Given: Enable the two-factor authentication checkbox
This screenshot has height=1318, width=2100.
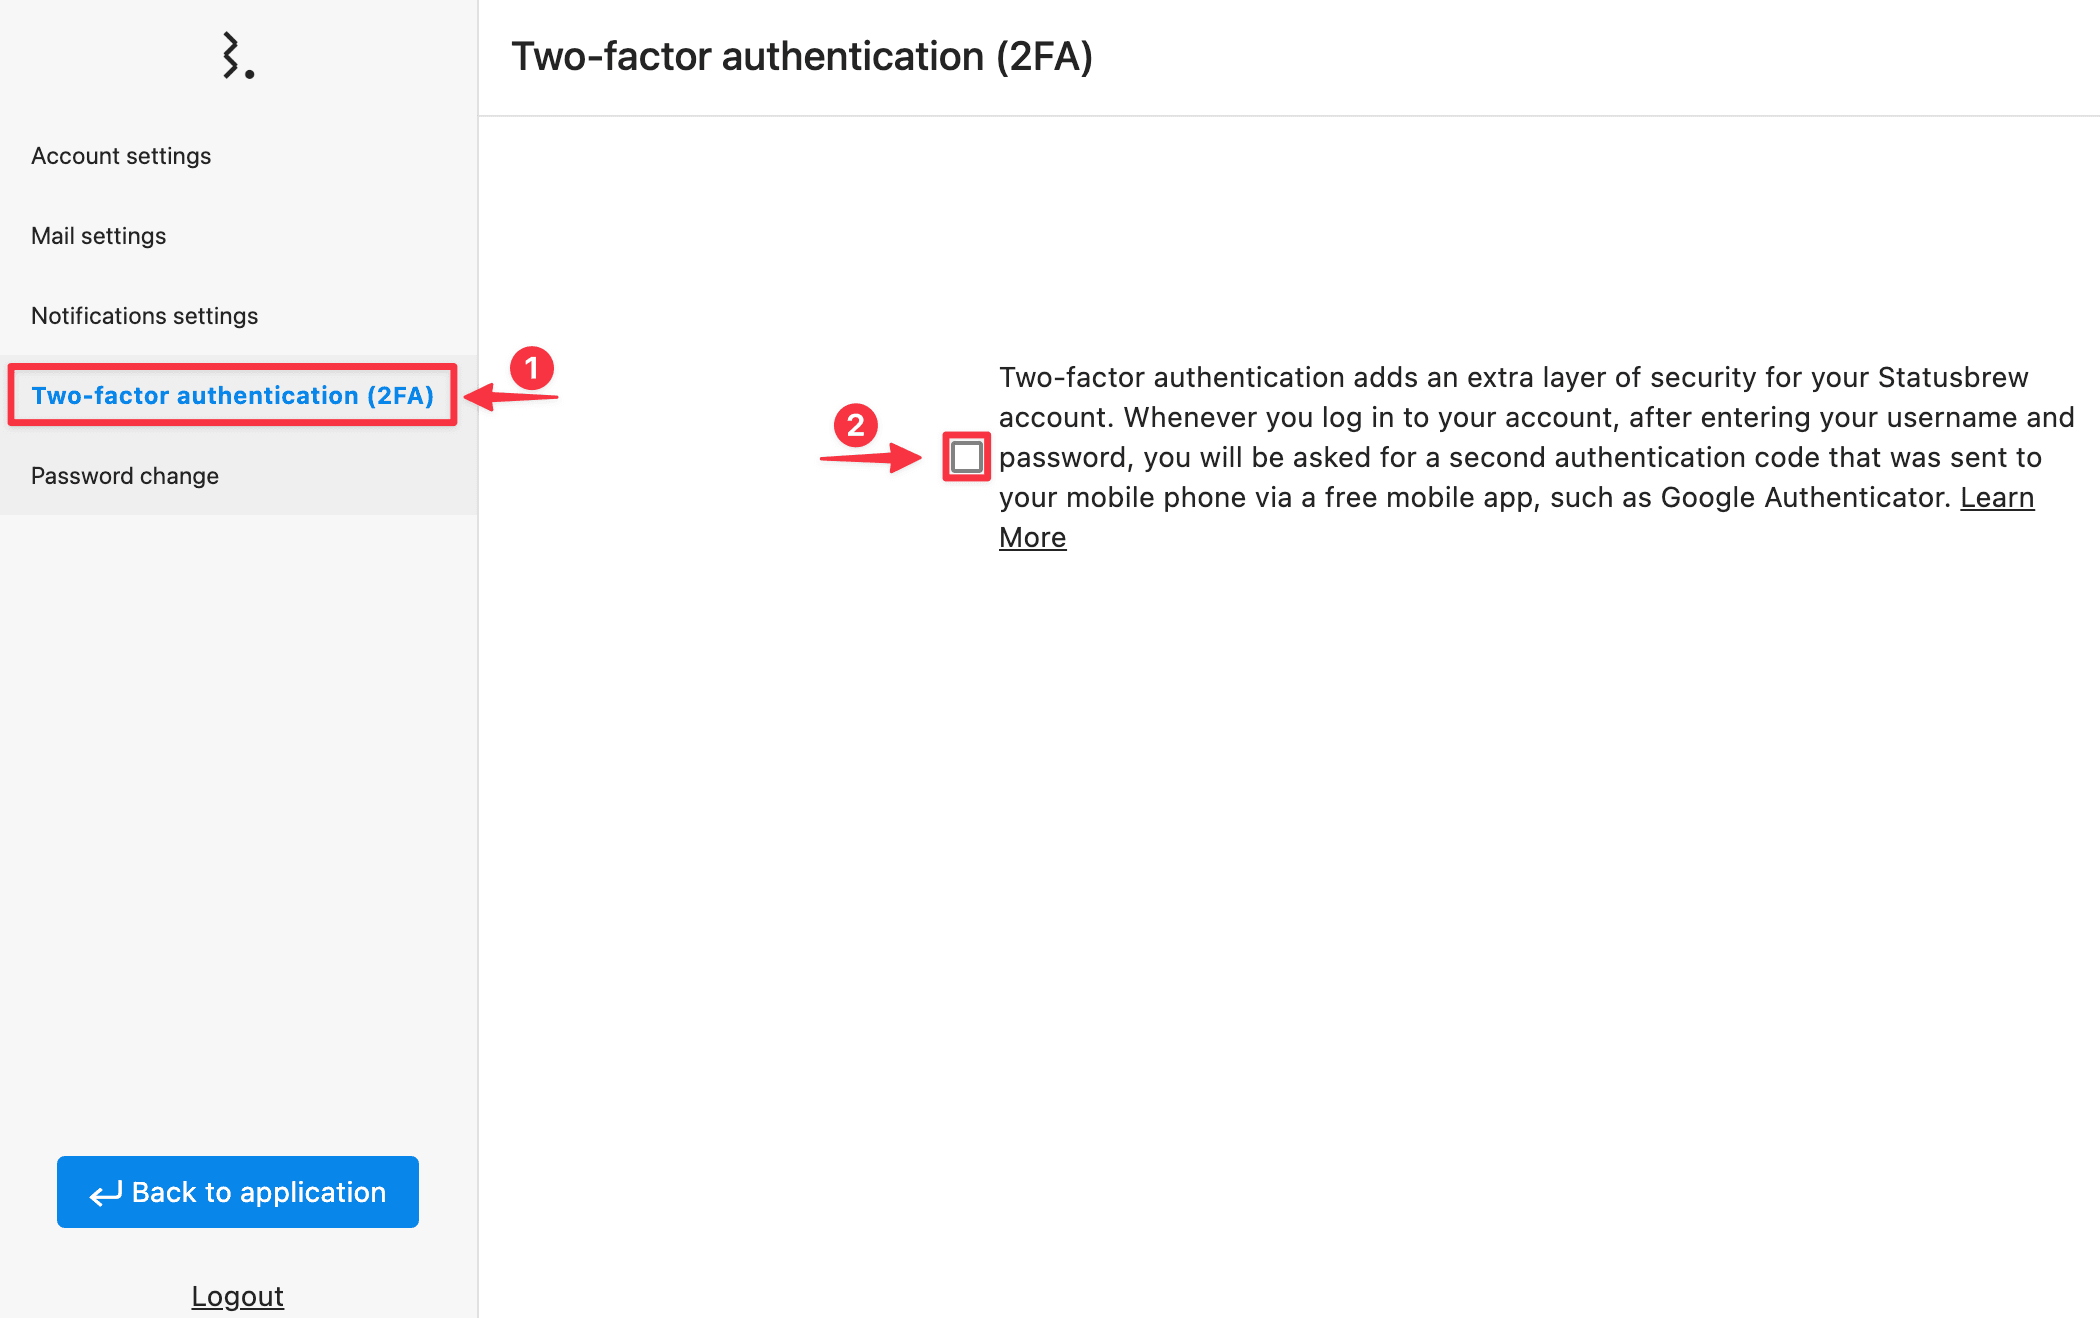Looking at the screenshot, I should click(x=966, y=457).
